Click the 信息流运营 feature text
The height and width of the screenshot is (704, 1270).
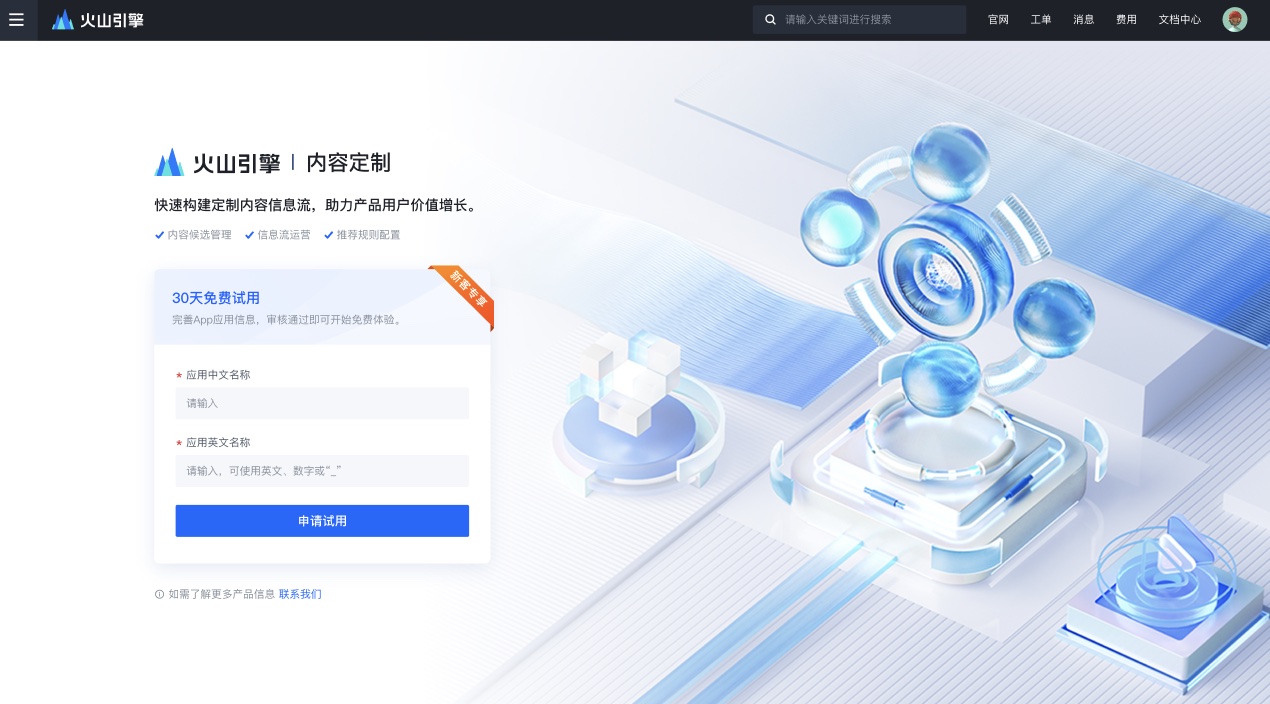[x=284, y=235]
